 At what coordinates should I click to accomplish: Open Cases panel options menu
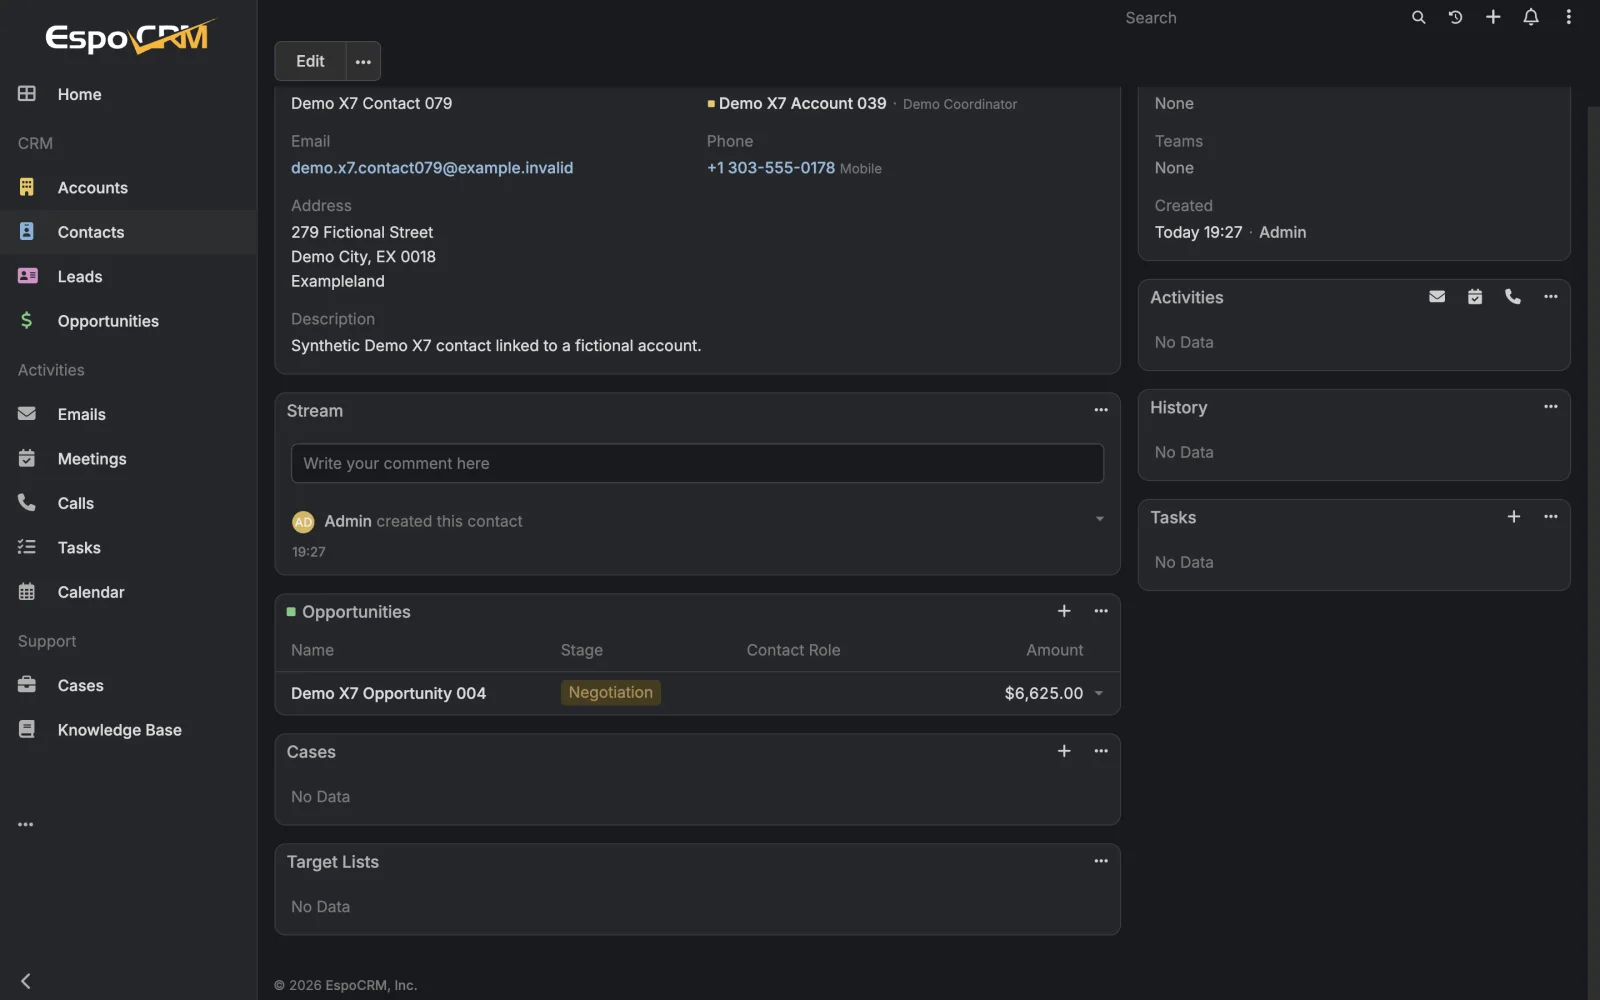pos(1101,751)
